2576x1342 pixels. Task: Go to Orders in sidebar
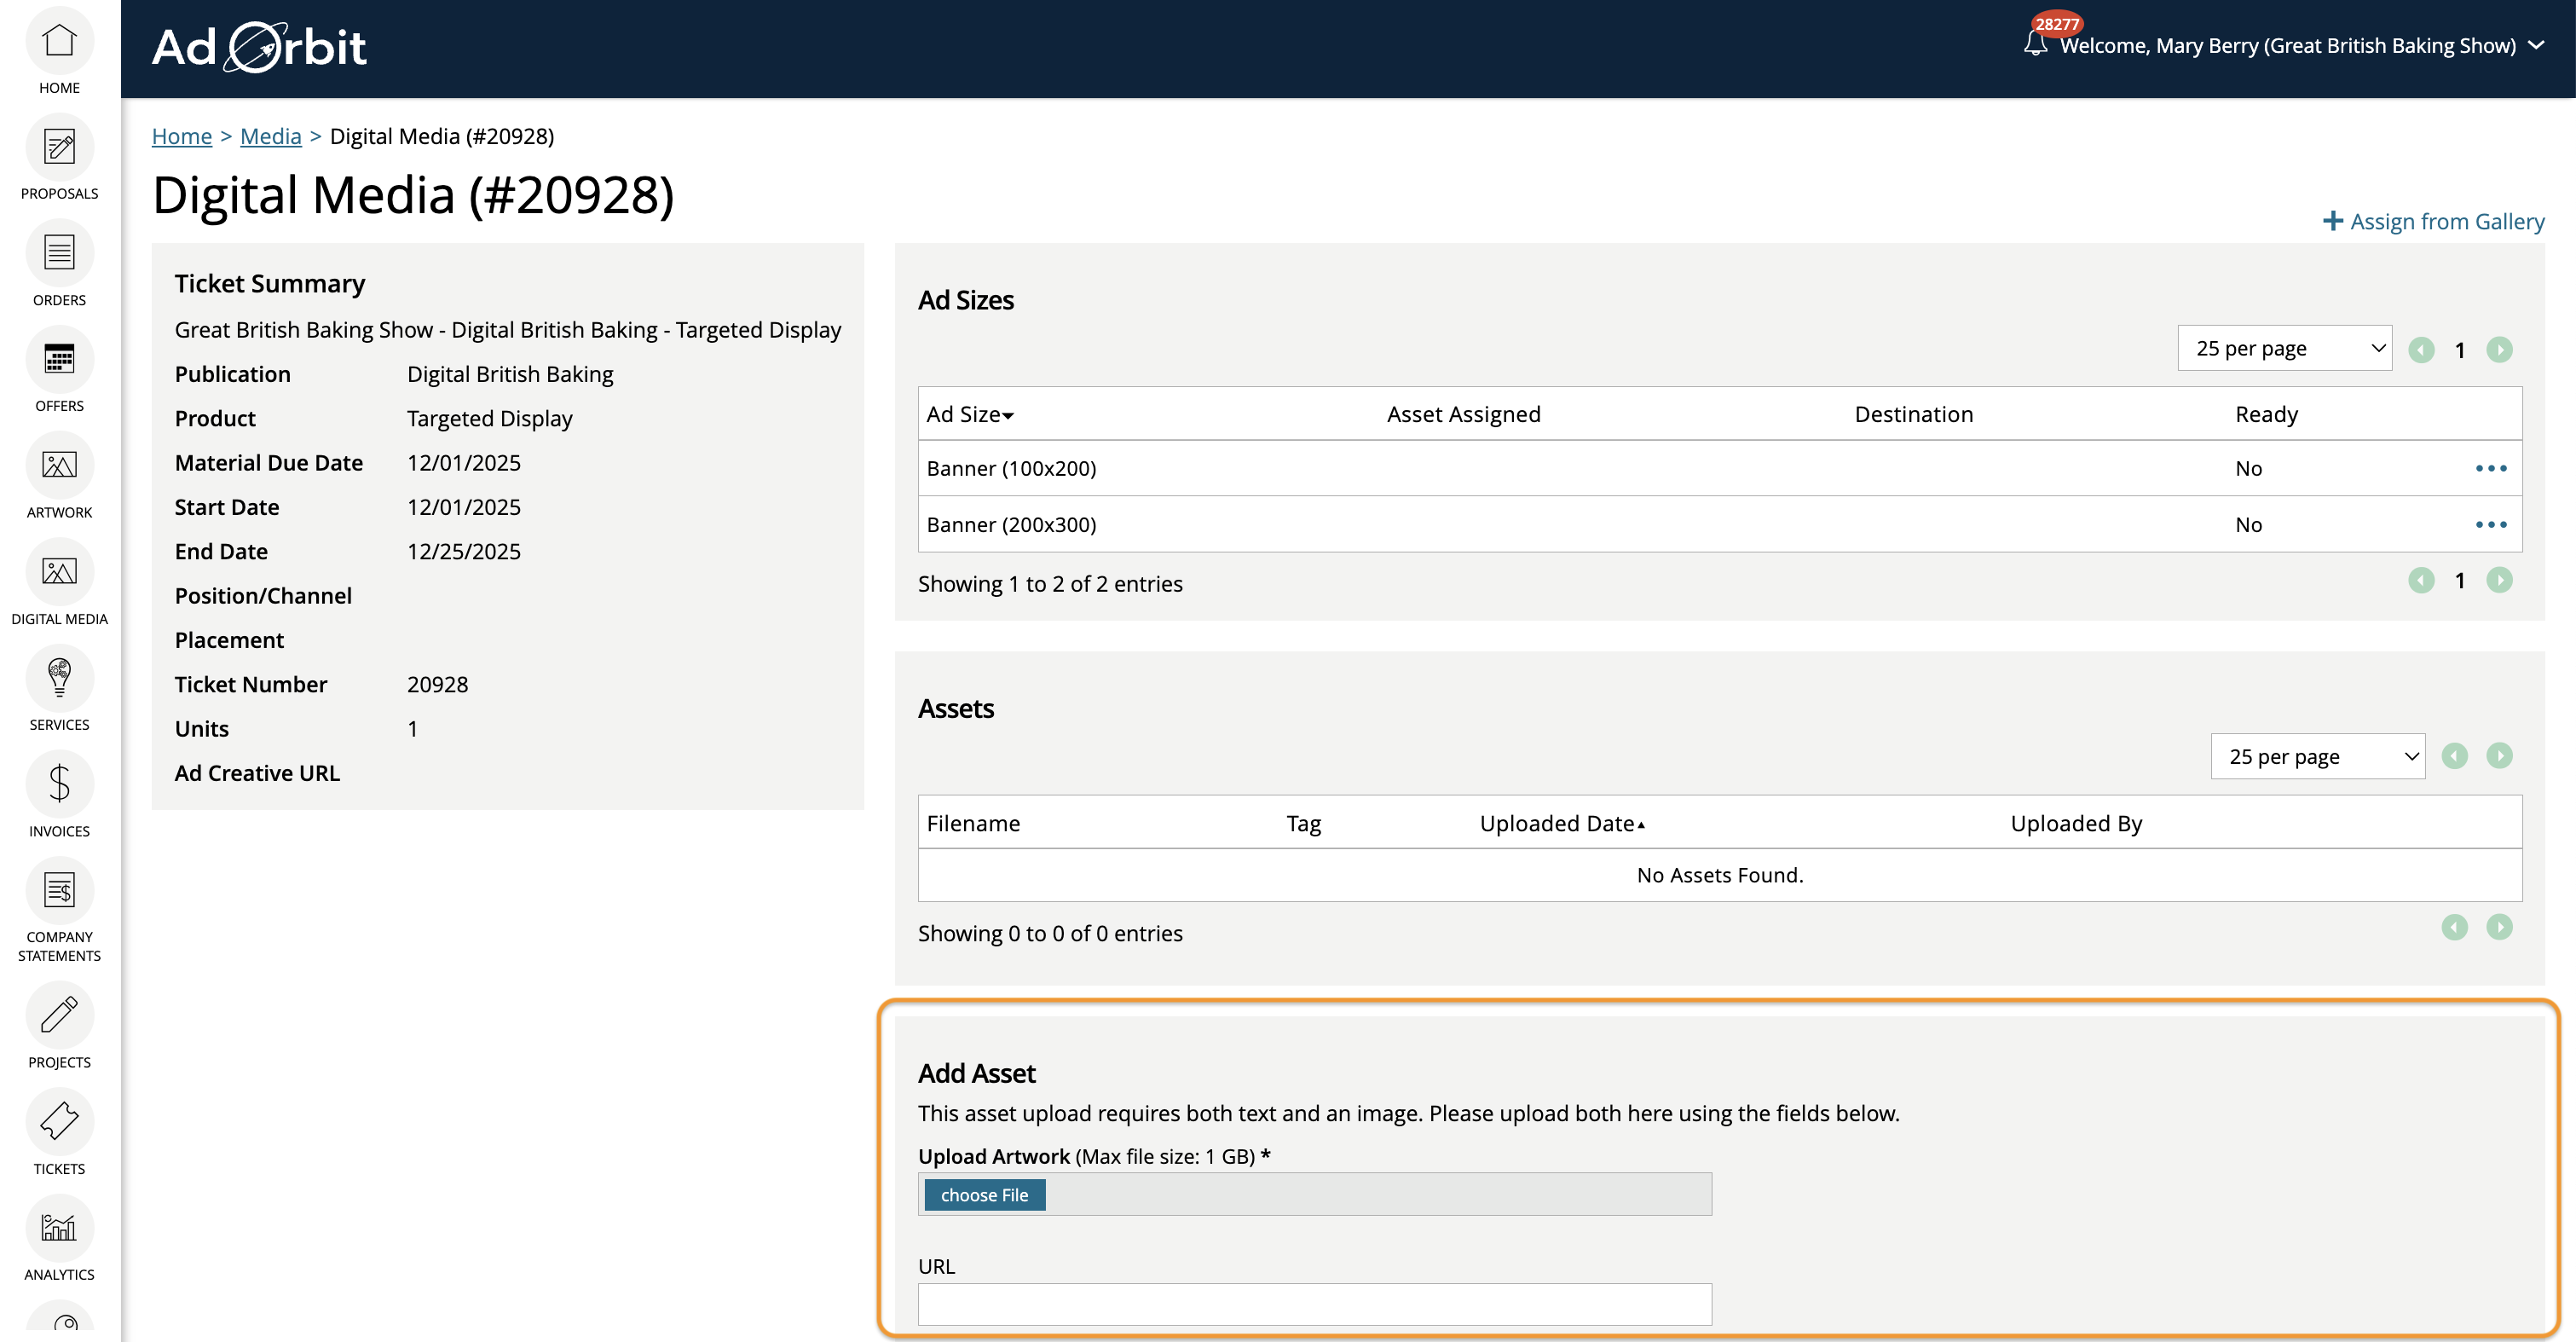coord(59,254)
